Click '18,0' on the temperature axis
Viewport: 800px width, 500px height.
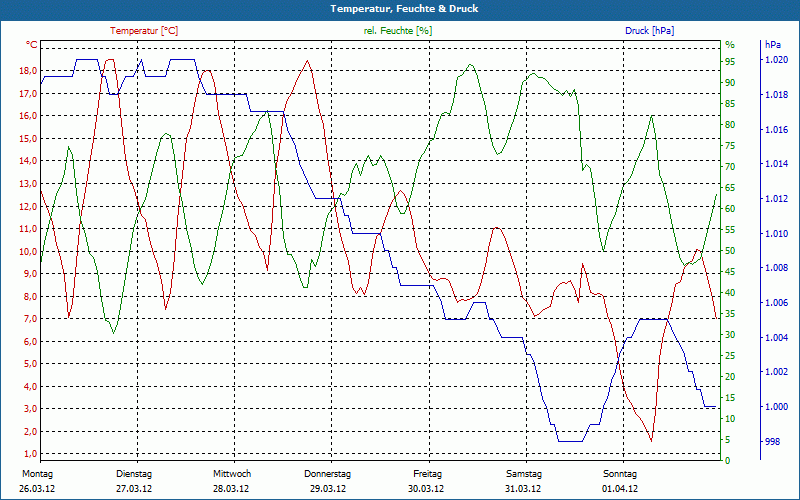point(29,71)
